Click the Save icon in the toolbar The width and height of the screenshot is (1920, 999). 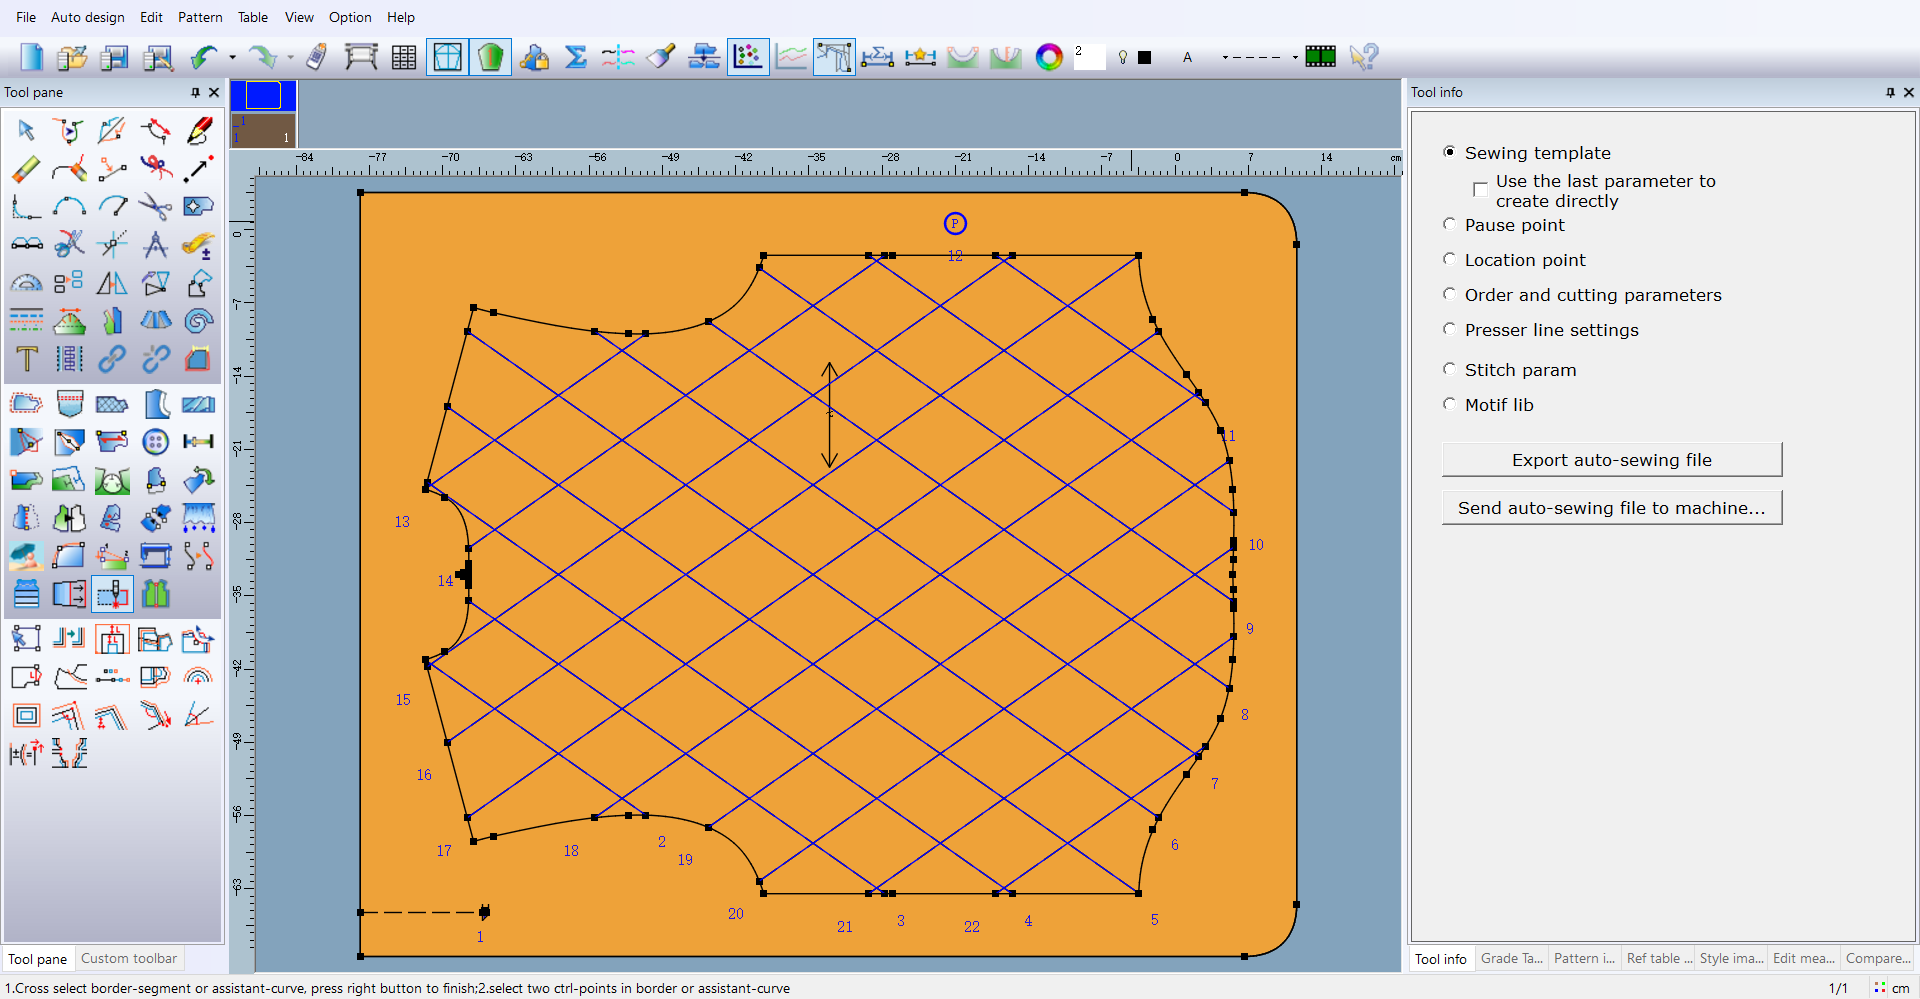[x=115, y=57]
